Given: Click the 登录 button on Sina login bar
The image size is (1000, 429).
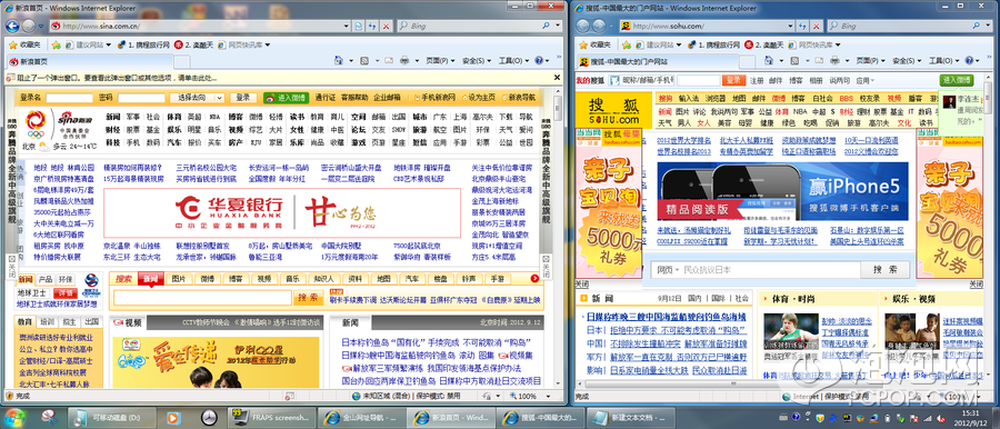Looking at the screenshot, I should point(243,98).
